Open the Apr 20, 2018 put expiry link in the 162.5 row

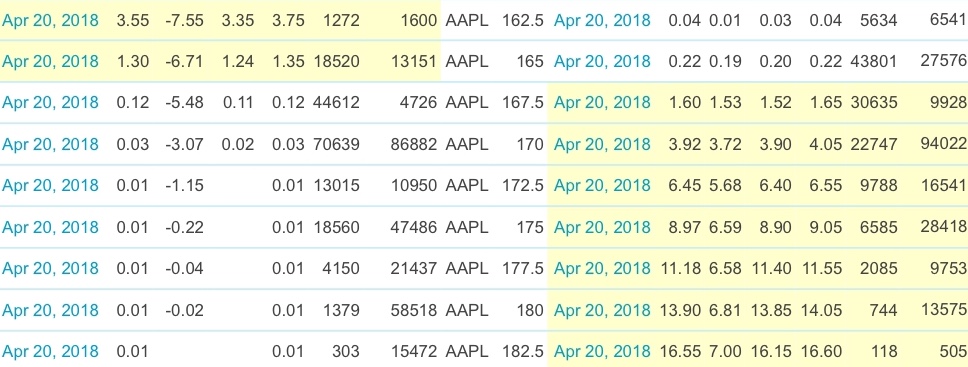coord(602,20)
